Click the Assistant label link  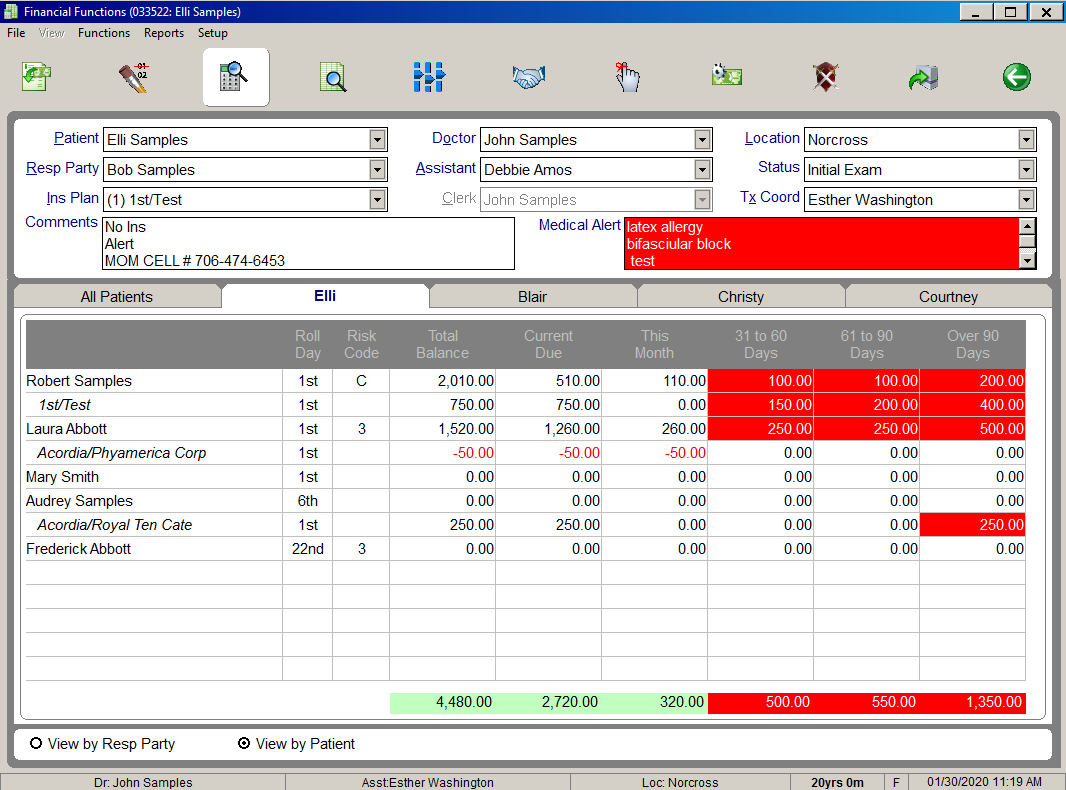445,168
